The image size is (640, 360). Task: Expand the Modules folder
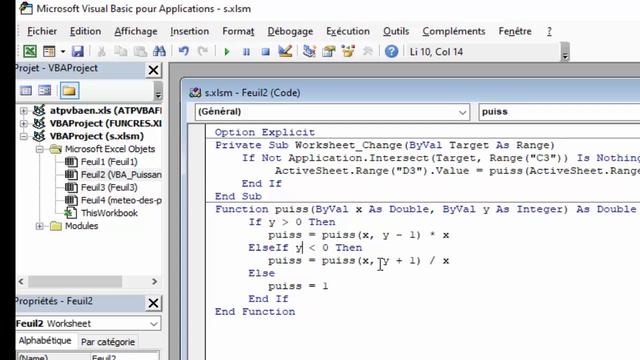point(40,226)
